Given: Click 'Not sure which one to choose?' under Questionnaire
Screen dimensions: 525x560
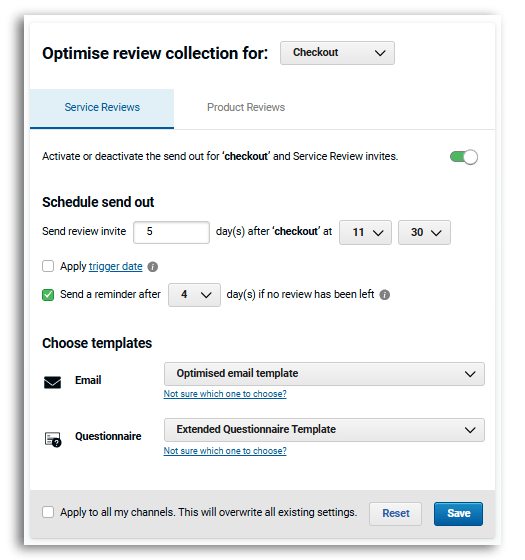Looking at the screenshot, I should coord(225,451).
